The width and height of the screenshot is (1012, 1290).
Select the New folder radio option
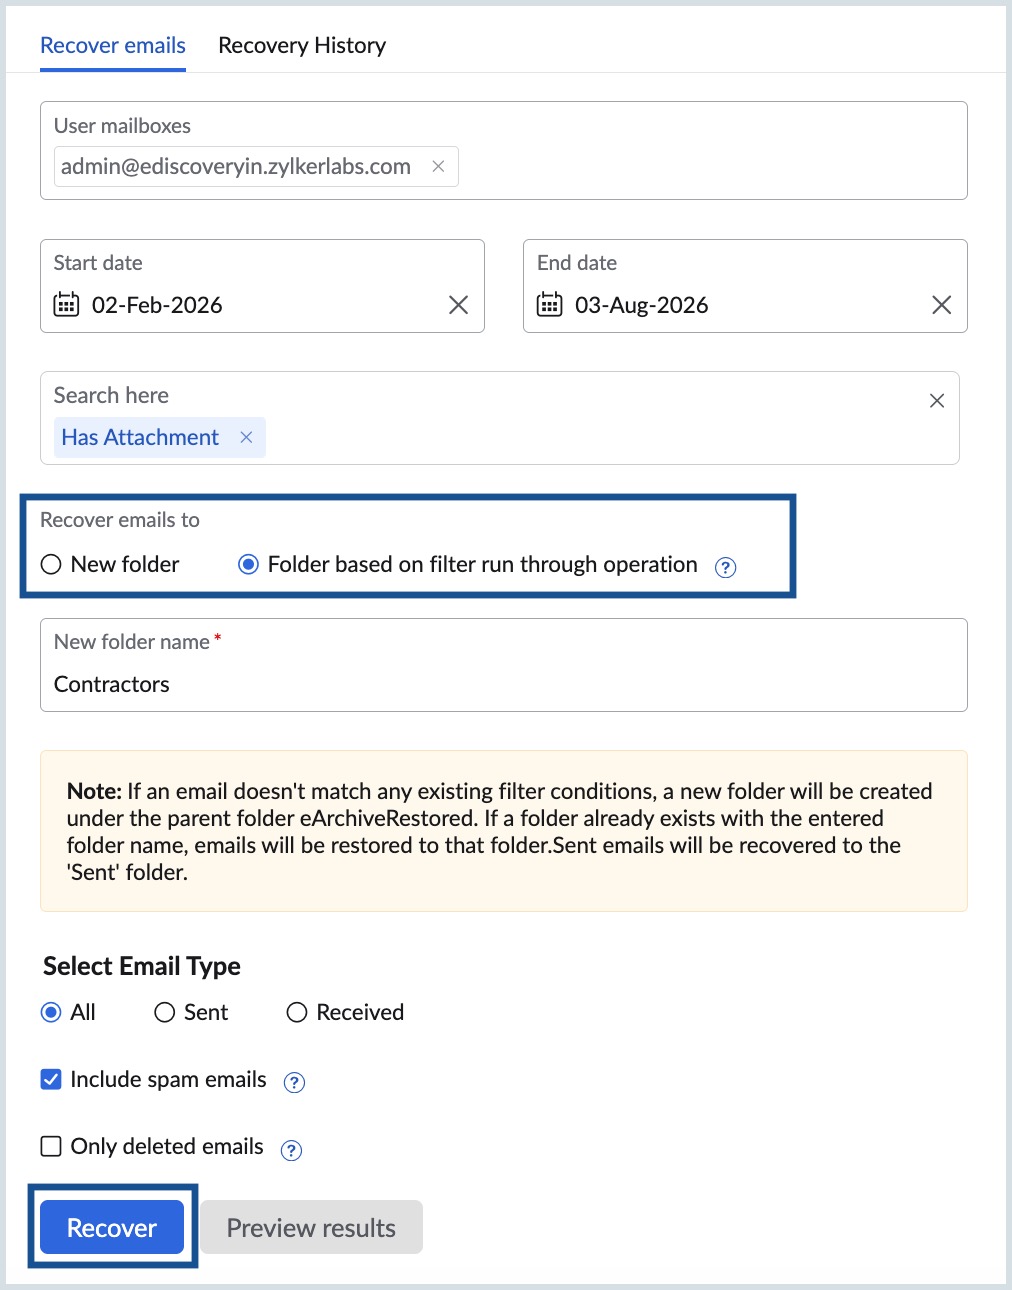[51, 565]
